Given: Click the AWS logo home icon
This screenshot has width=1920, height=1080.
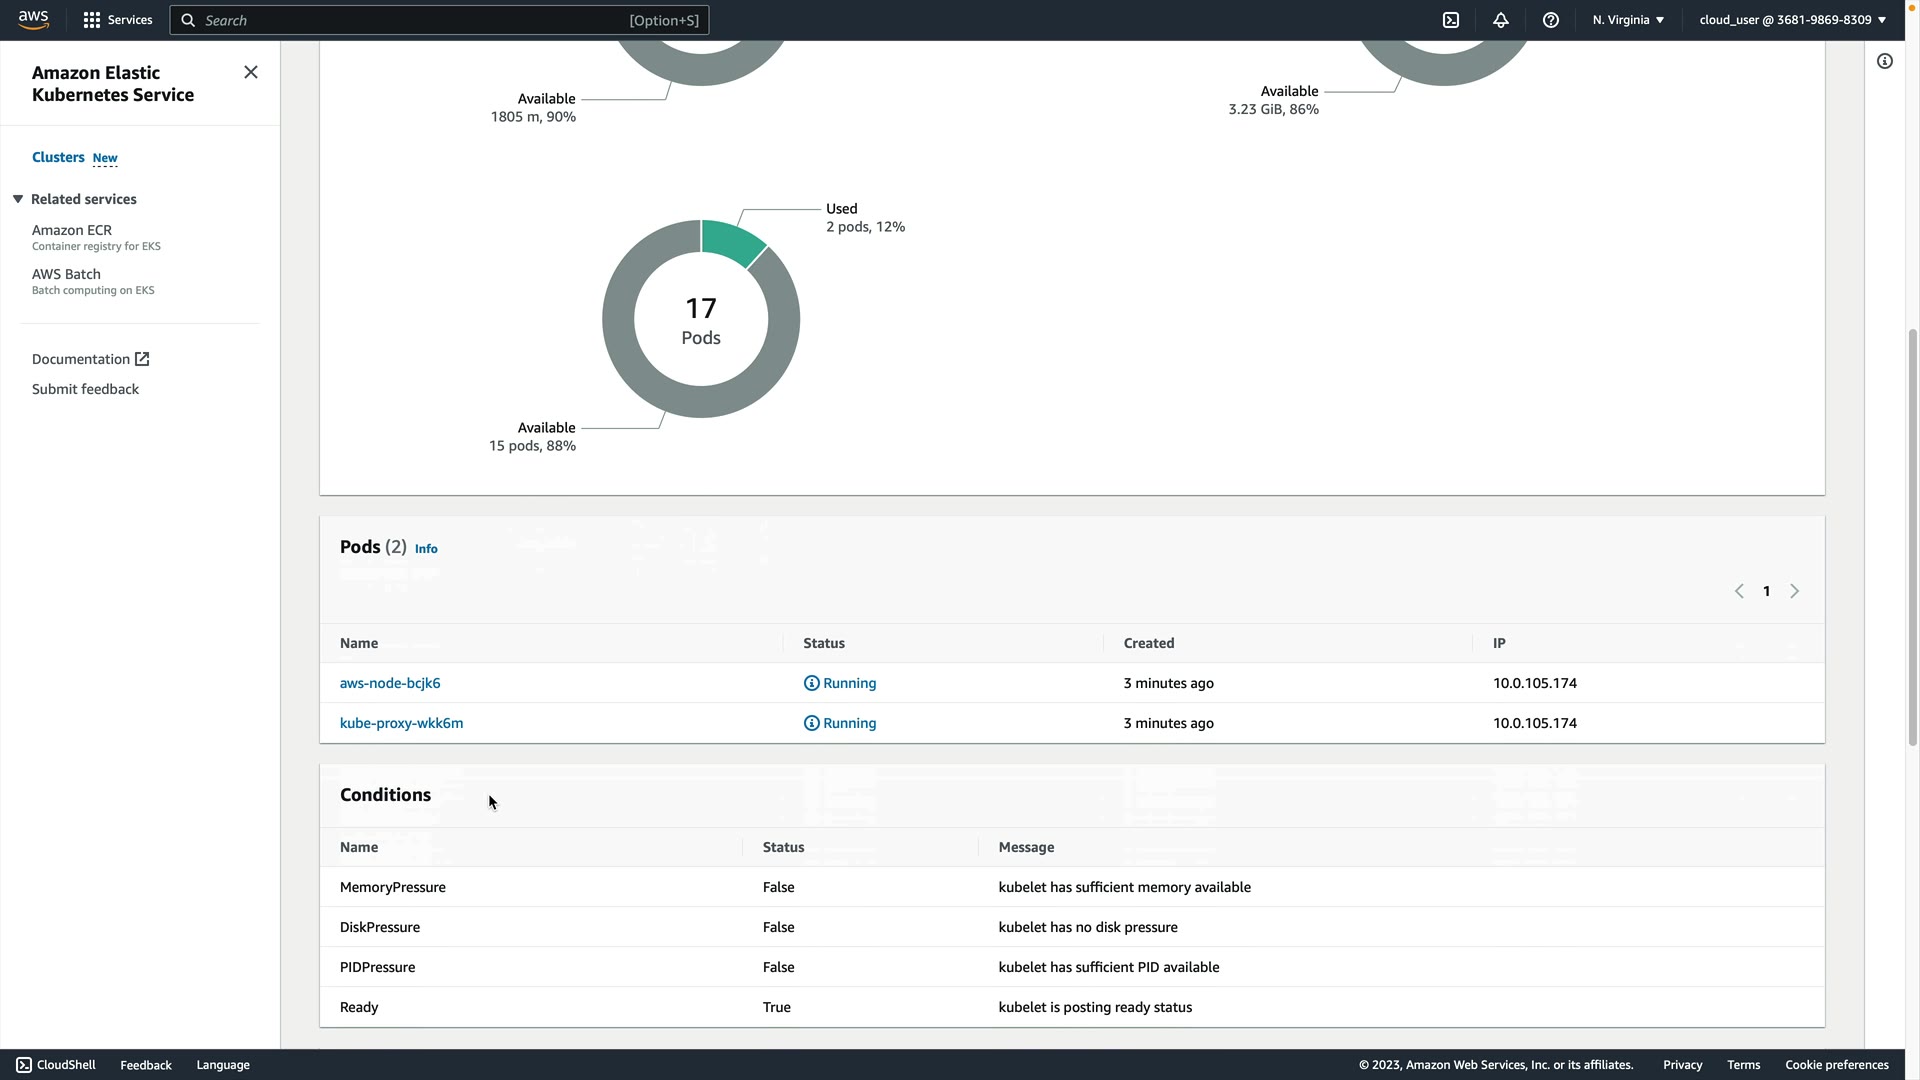Looking at the screenshot, I should 33,20.
